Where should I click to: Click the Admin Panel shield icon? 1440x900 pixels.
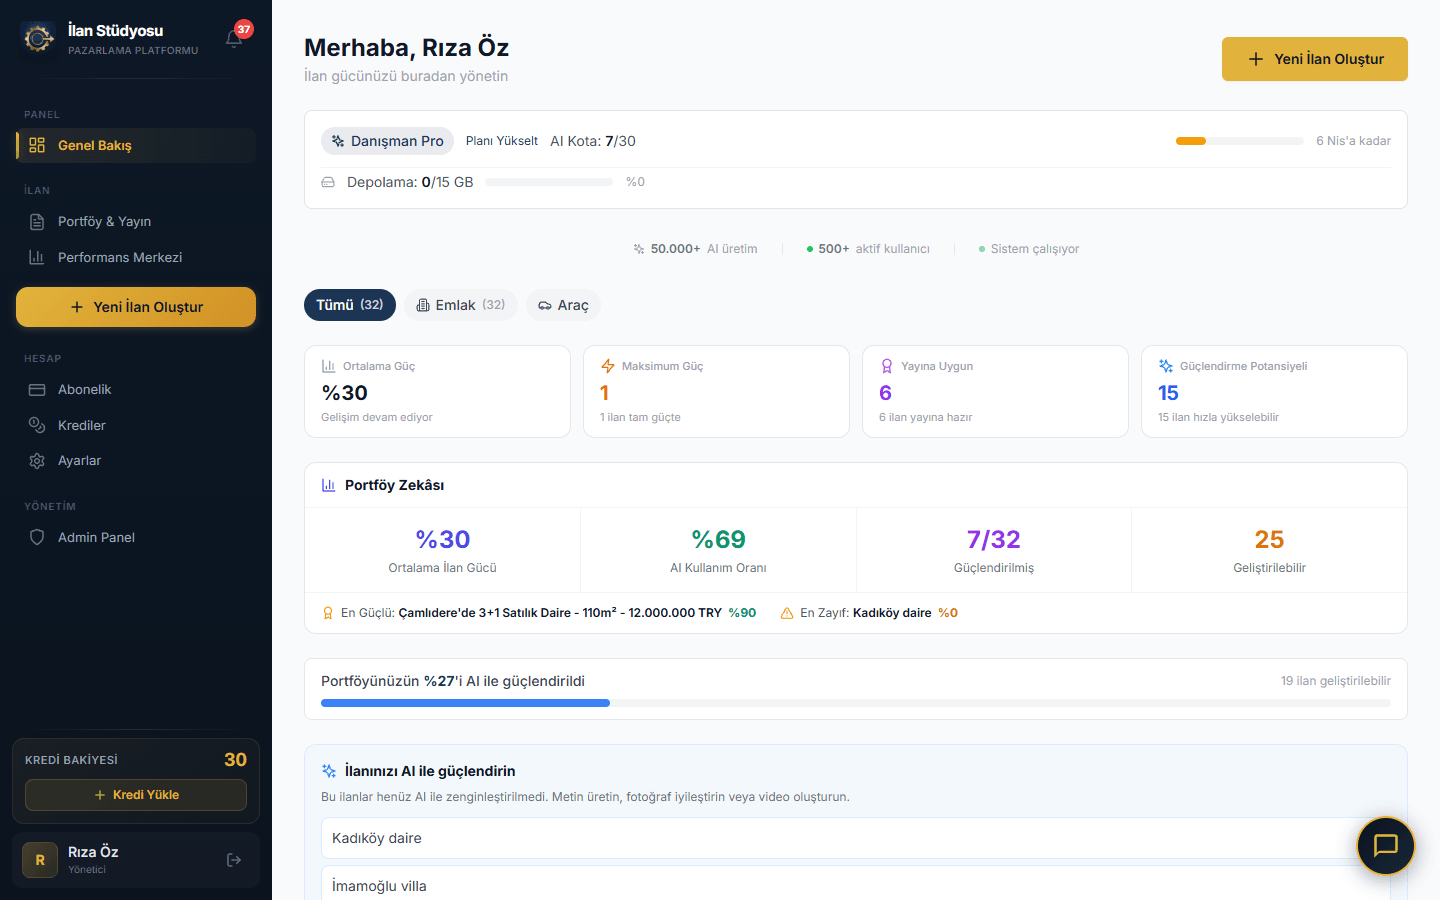37,537
